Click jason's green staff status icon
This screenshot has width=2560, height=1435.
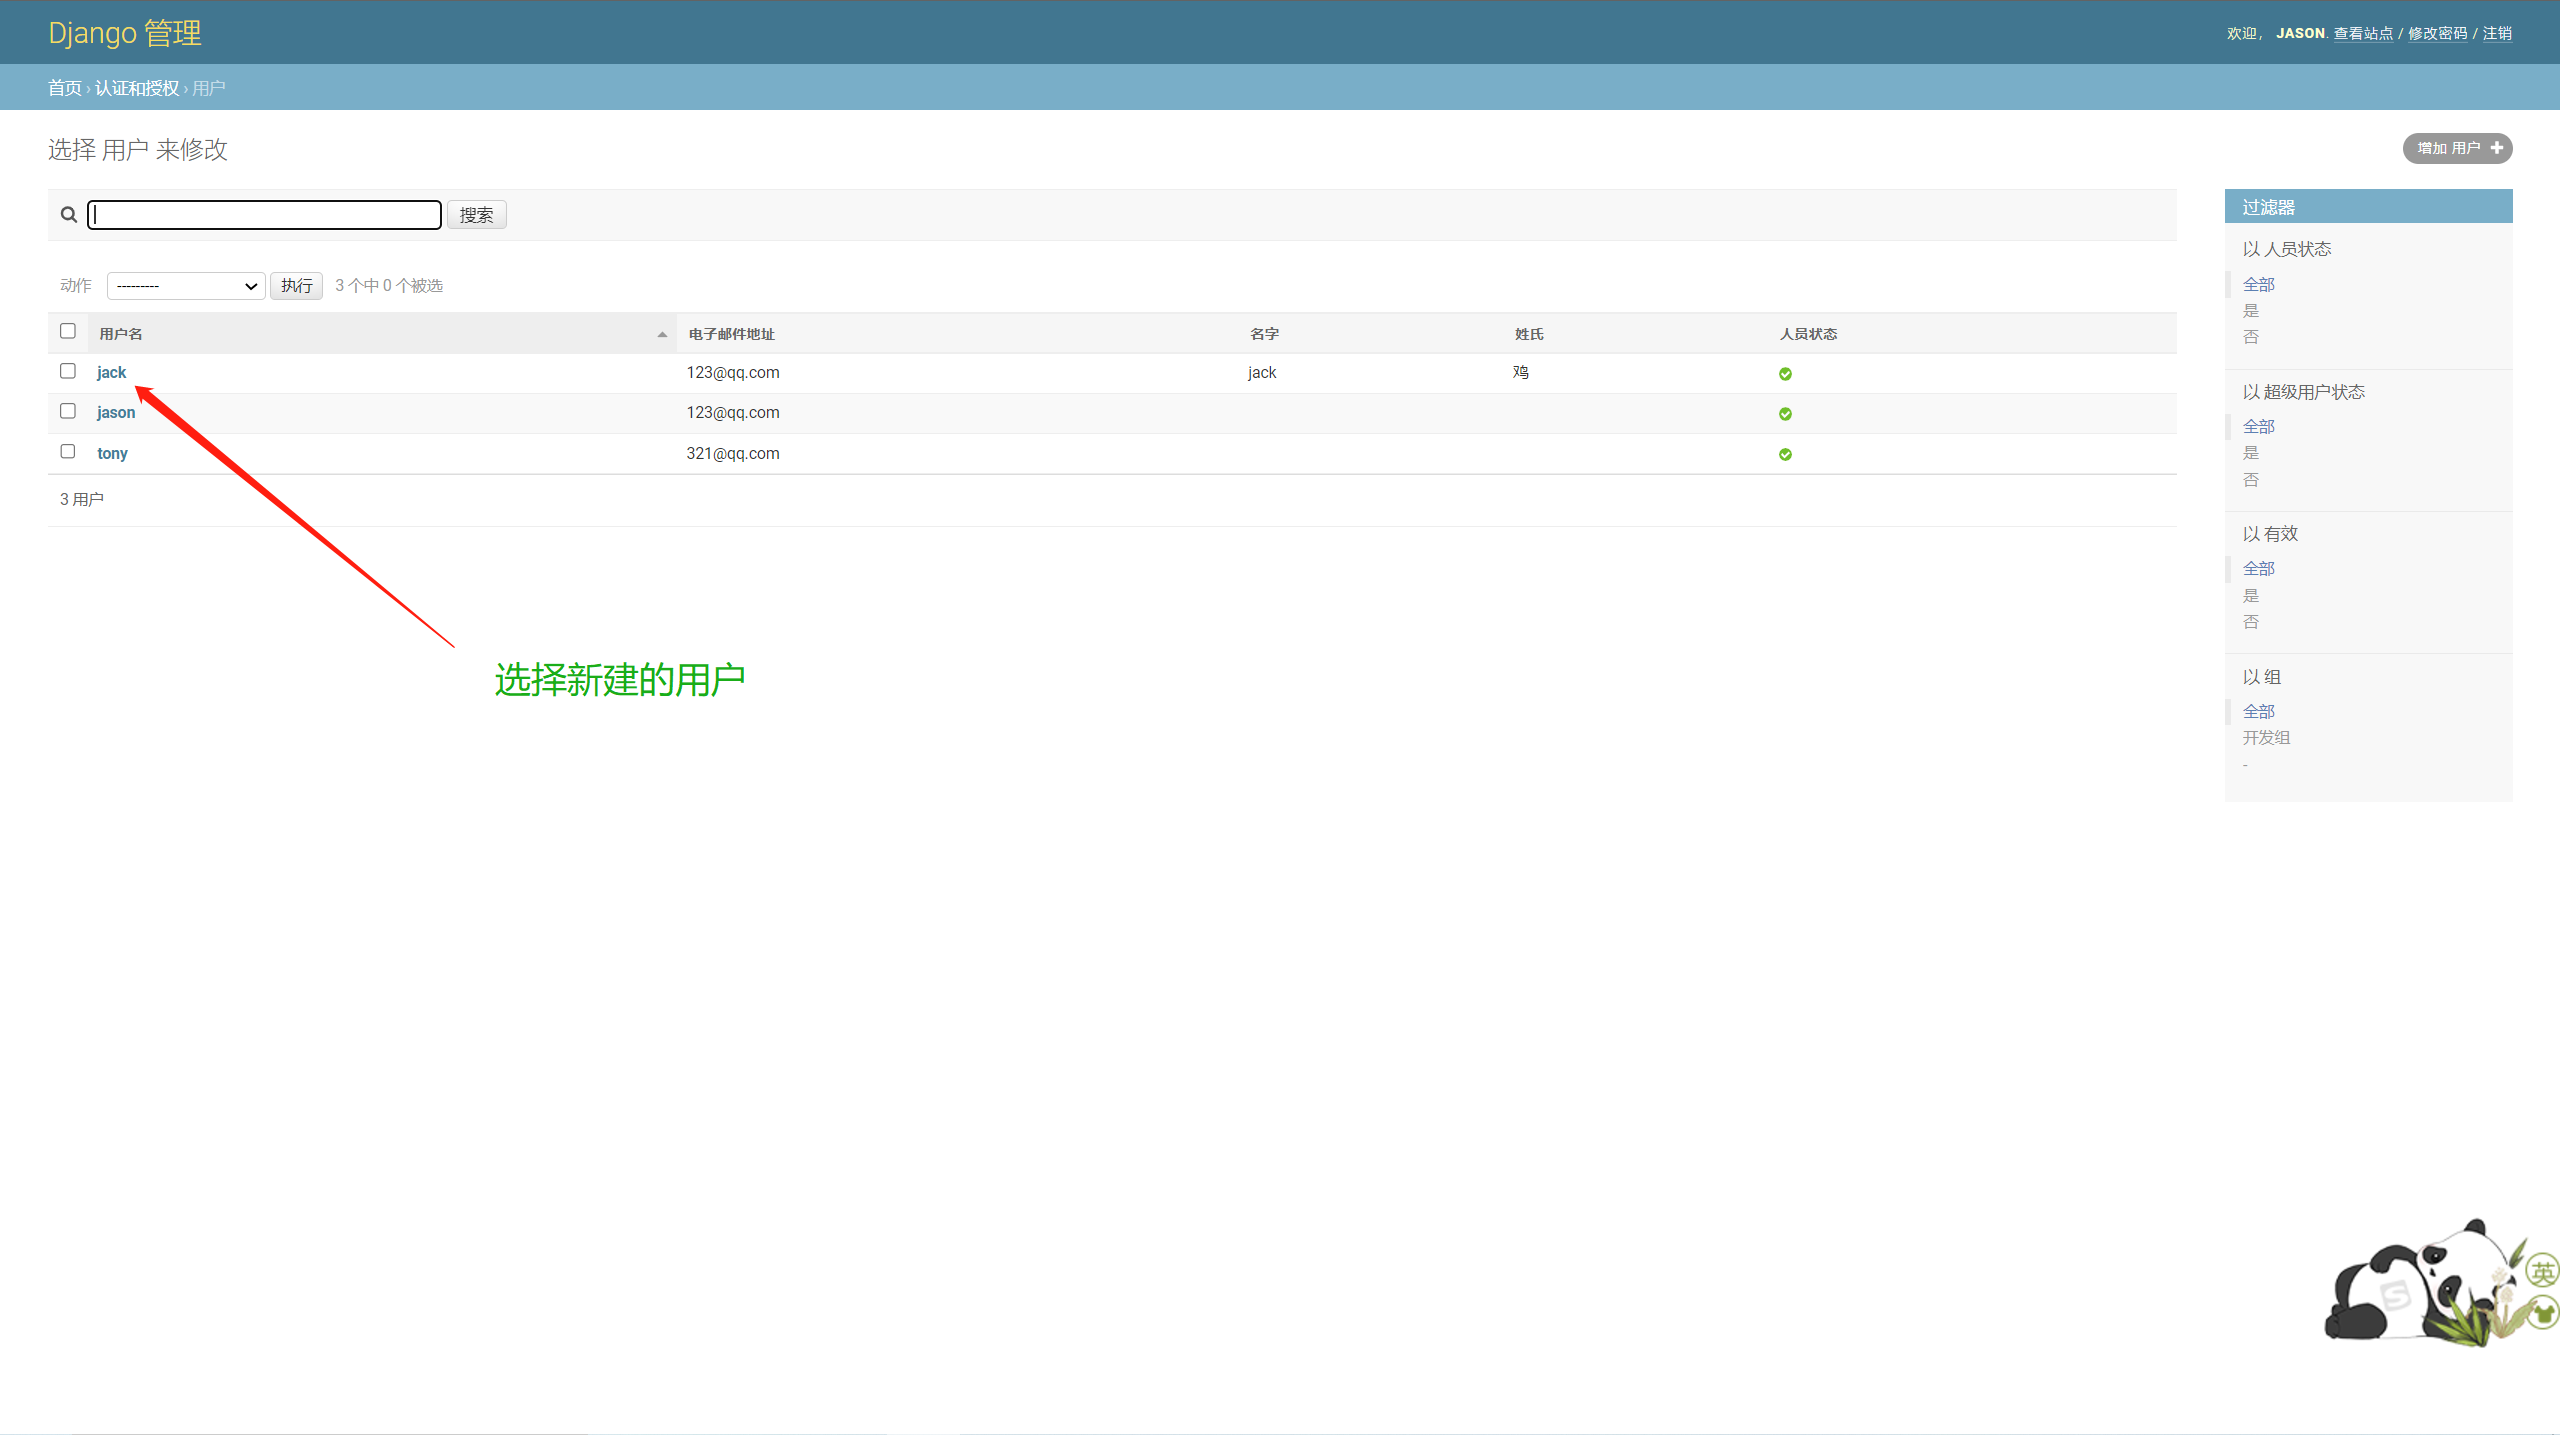click(x=1785, y=414)
